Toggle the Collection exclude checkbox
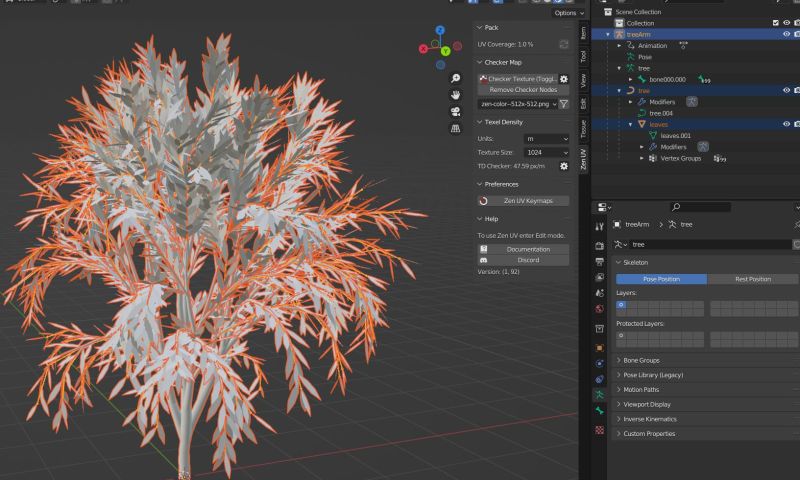This screenshot has height=480, width=800. click(776, 23)
